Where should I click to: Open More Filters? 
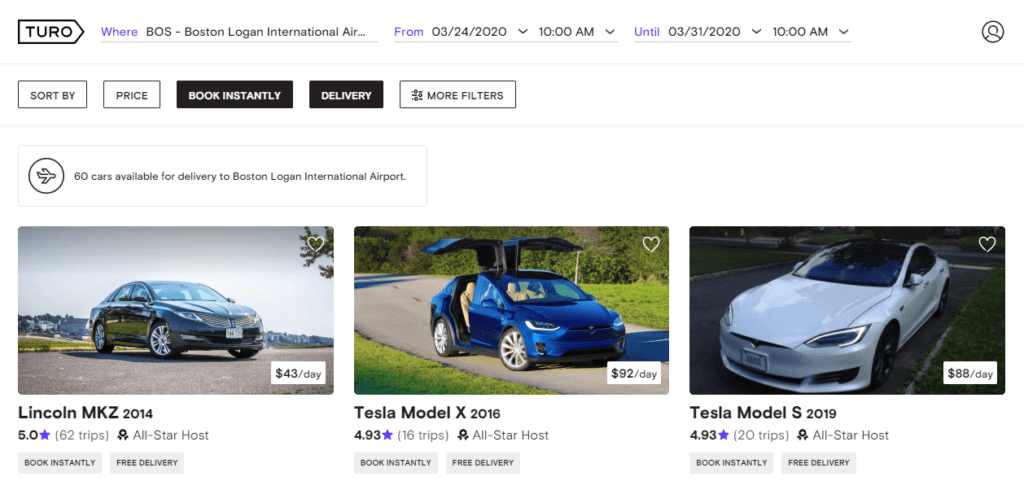(457, 95)
